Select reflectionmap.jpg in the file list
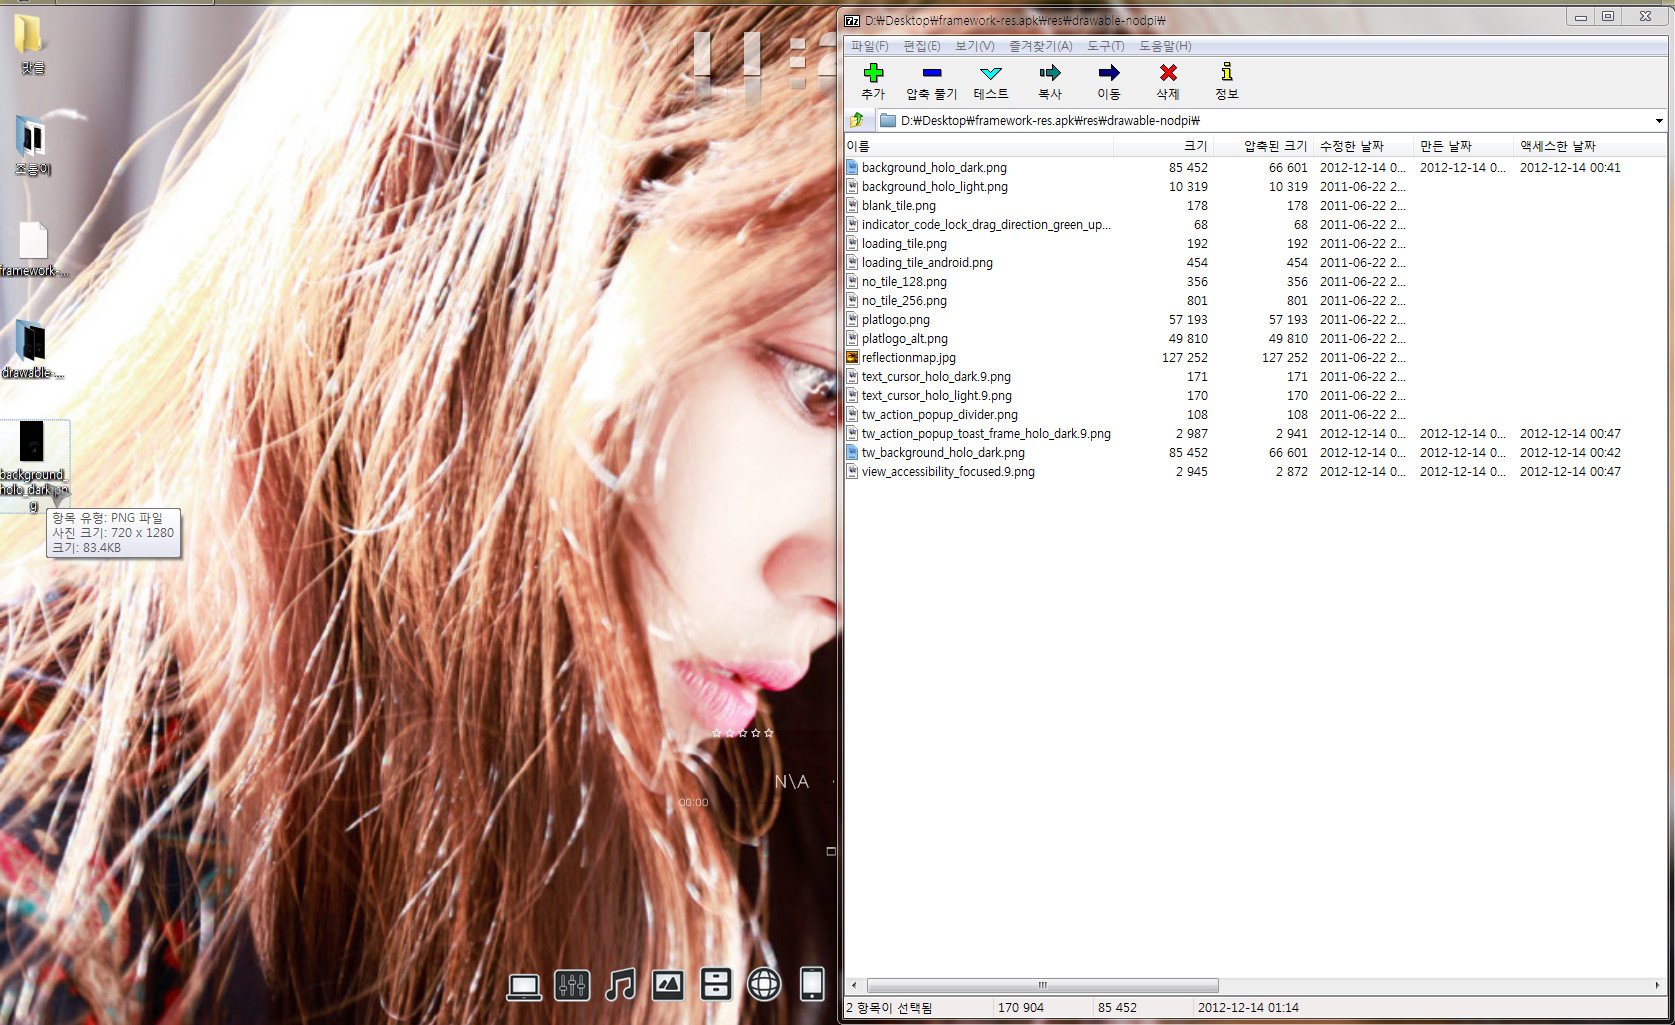This screenshot has height=1025, width=1675. 908,358
